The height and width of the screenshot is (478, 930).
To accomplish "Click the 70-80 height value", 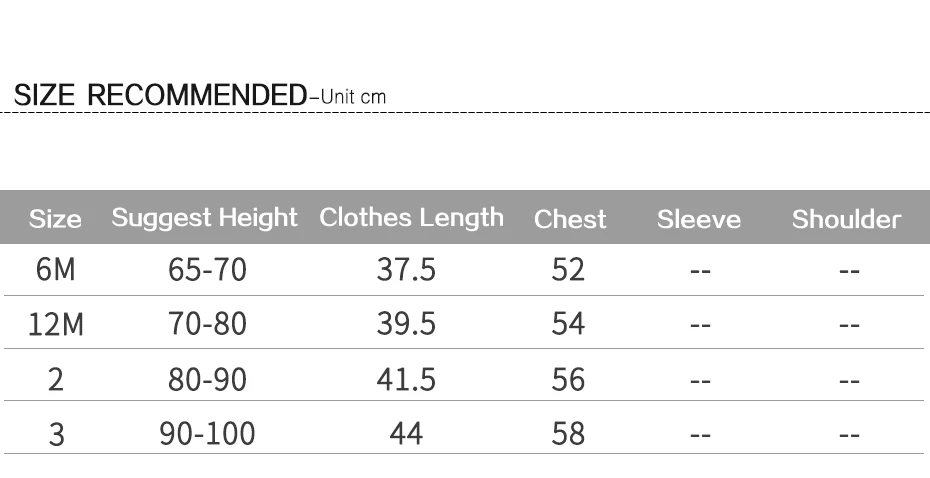I will (x=207, y=324).
